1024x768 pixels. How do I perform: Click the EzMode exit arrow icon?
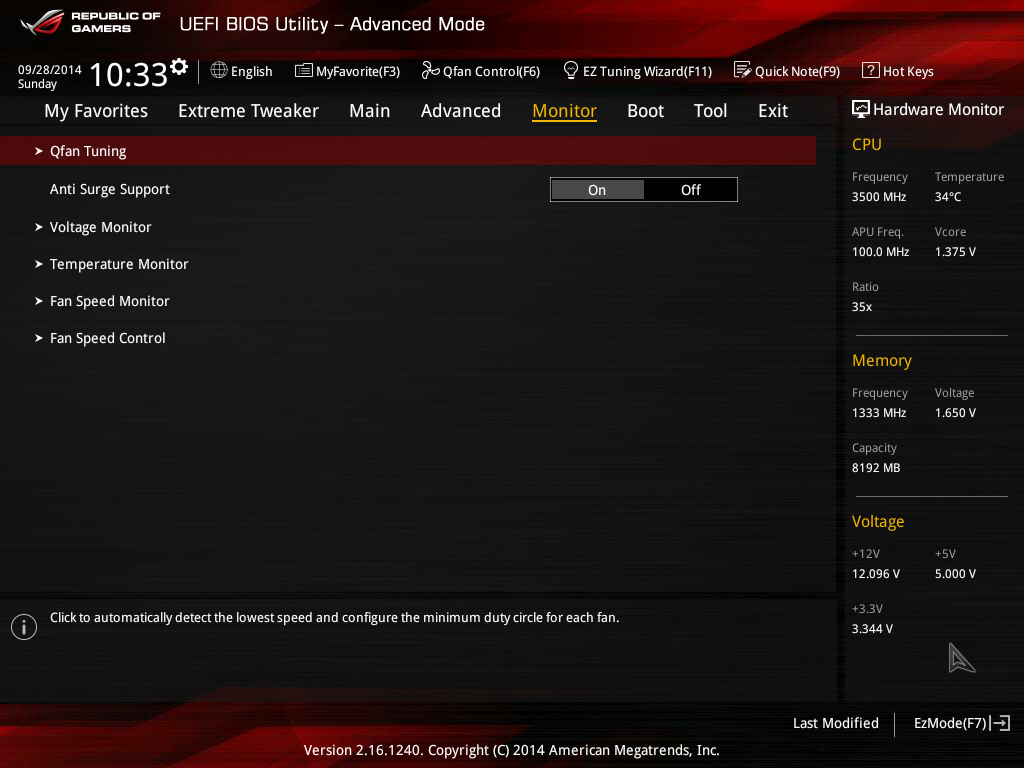tap(1000, 723)
